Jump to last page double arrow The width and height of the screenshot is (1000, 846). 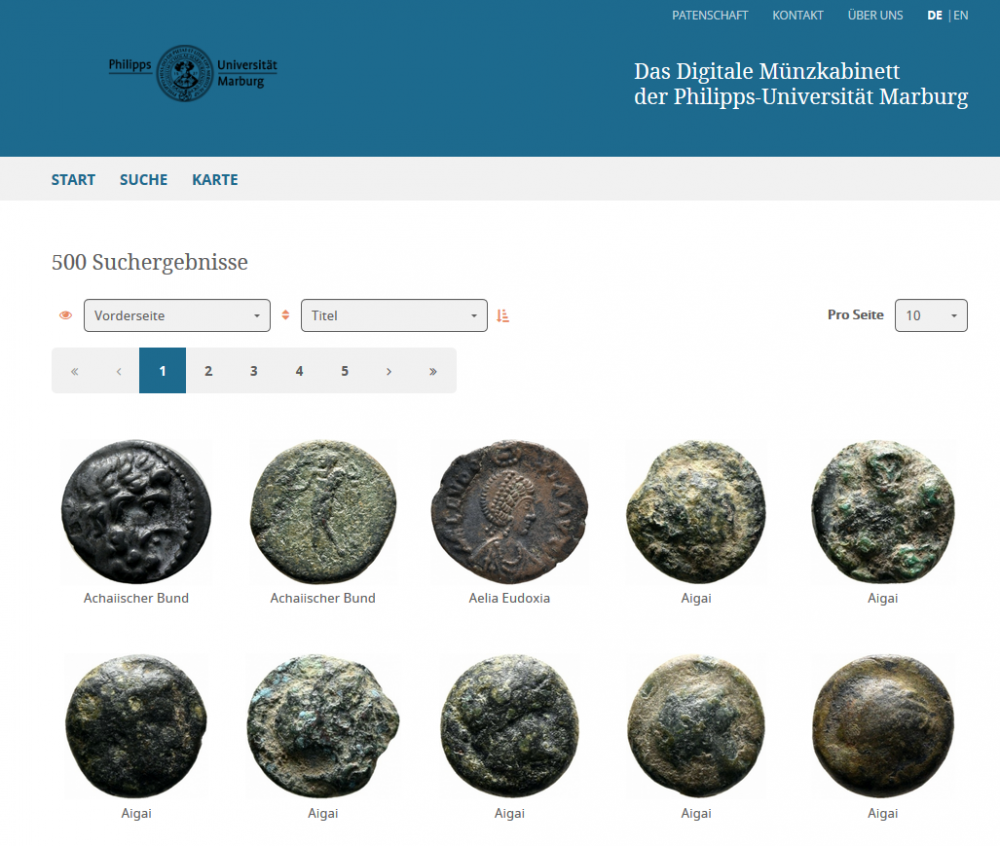pyautogui.click(x=433, y=371)
